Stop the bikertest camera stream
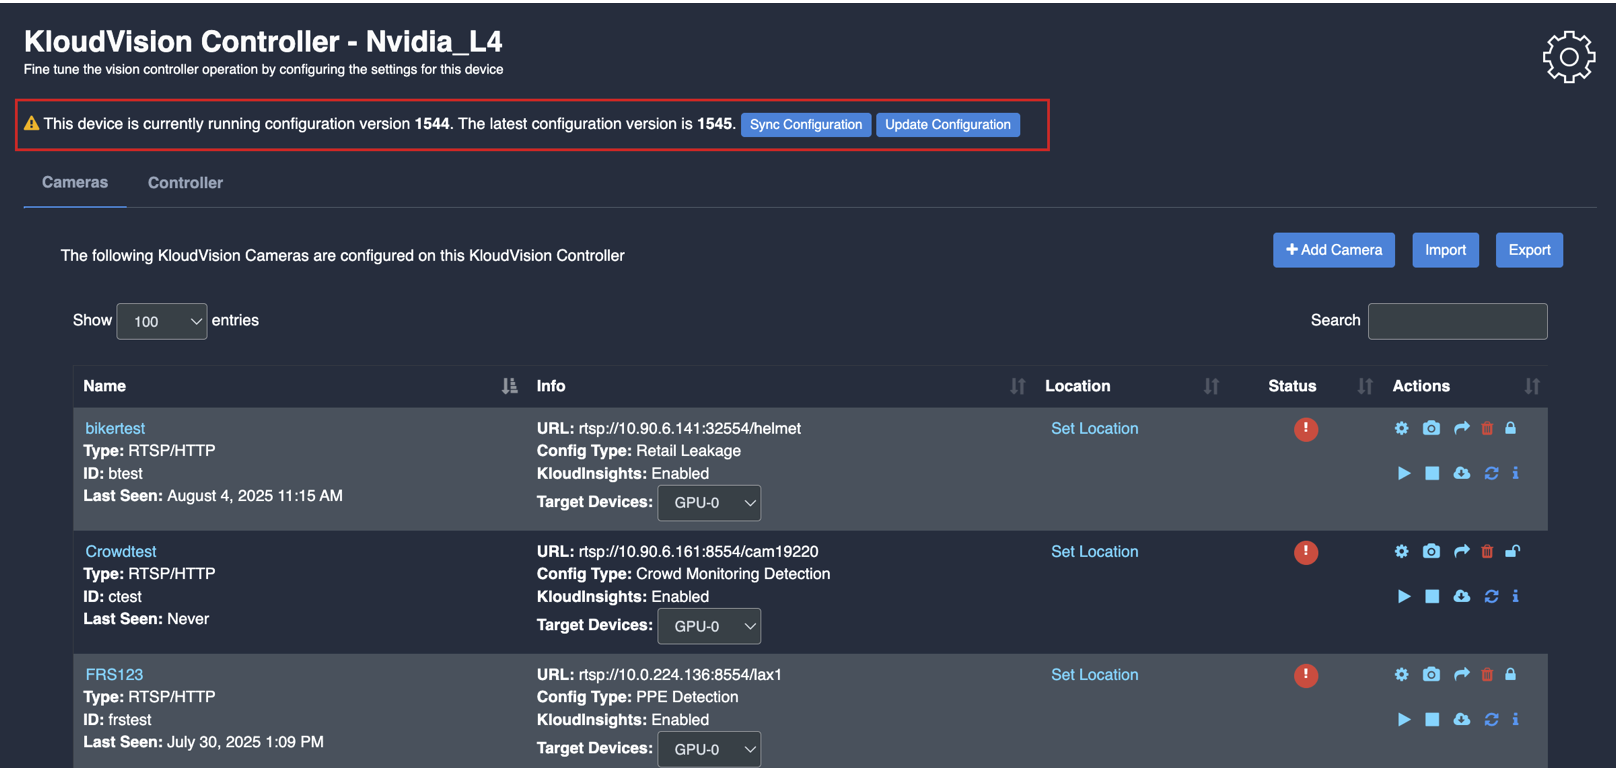 (x=1432, y=473)
